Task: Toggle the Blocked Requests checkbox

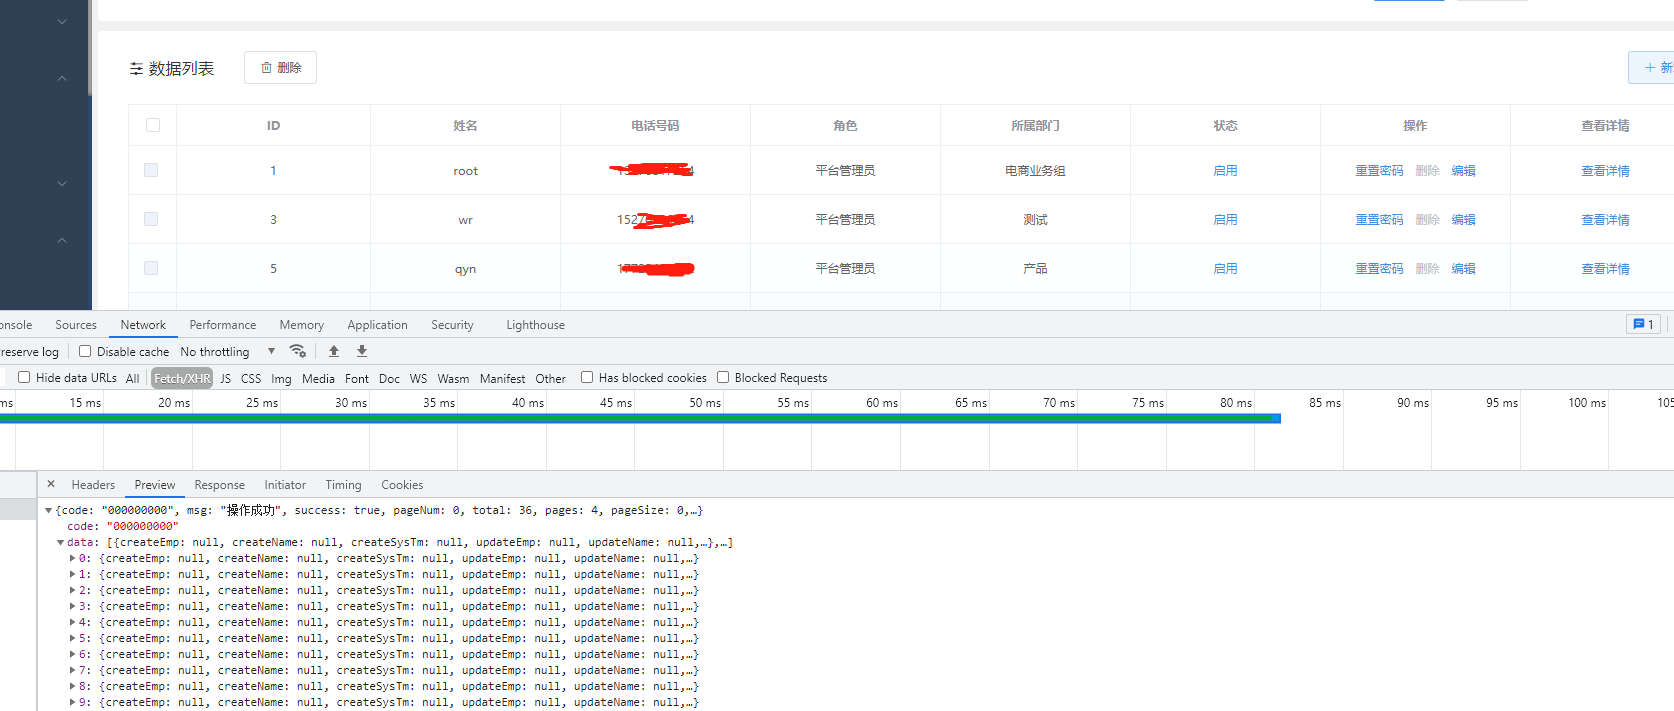Action: 723,377
